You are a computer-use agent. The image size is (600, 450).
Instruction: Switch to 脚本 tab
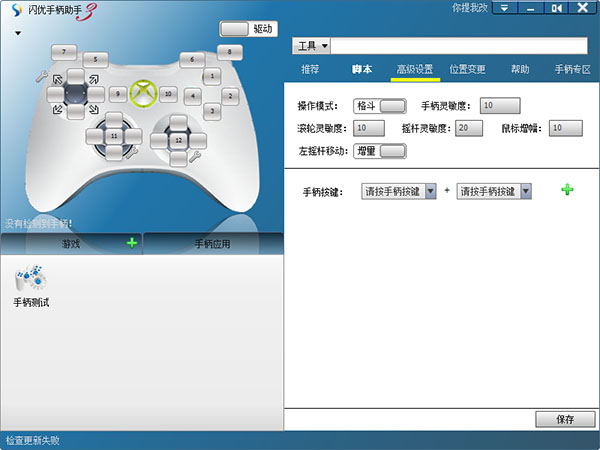click(x=362, y=69)
